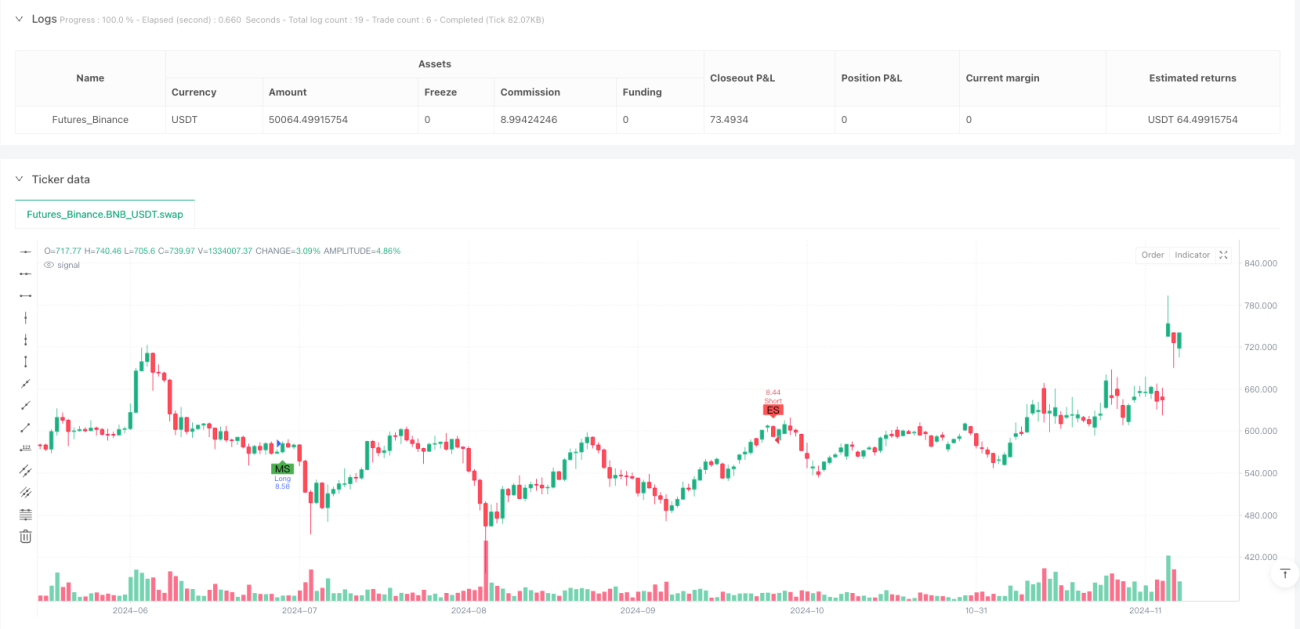
Task: Click the Order button on chart
Action: point(1153,255)
